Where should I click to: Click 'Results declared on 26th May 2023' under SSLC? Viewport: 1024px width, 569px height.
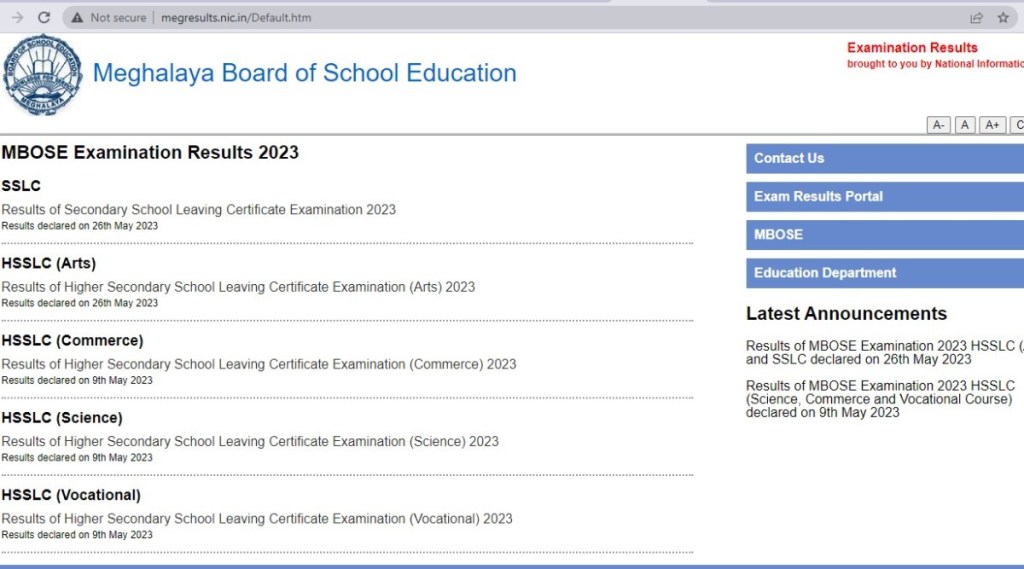(x=80, y=226)
